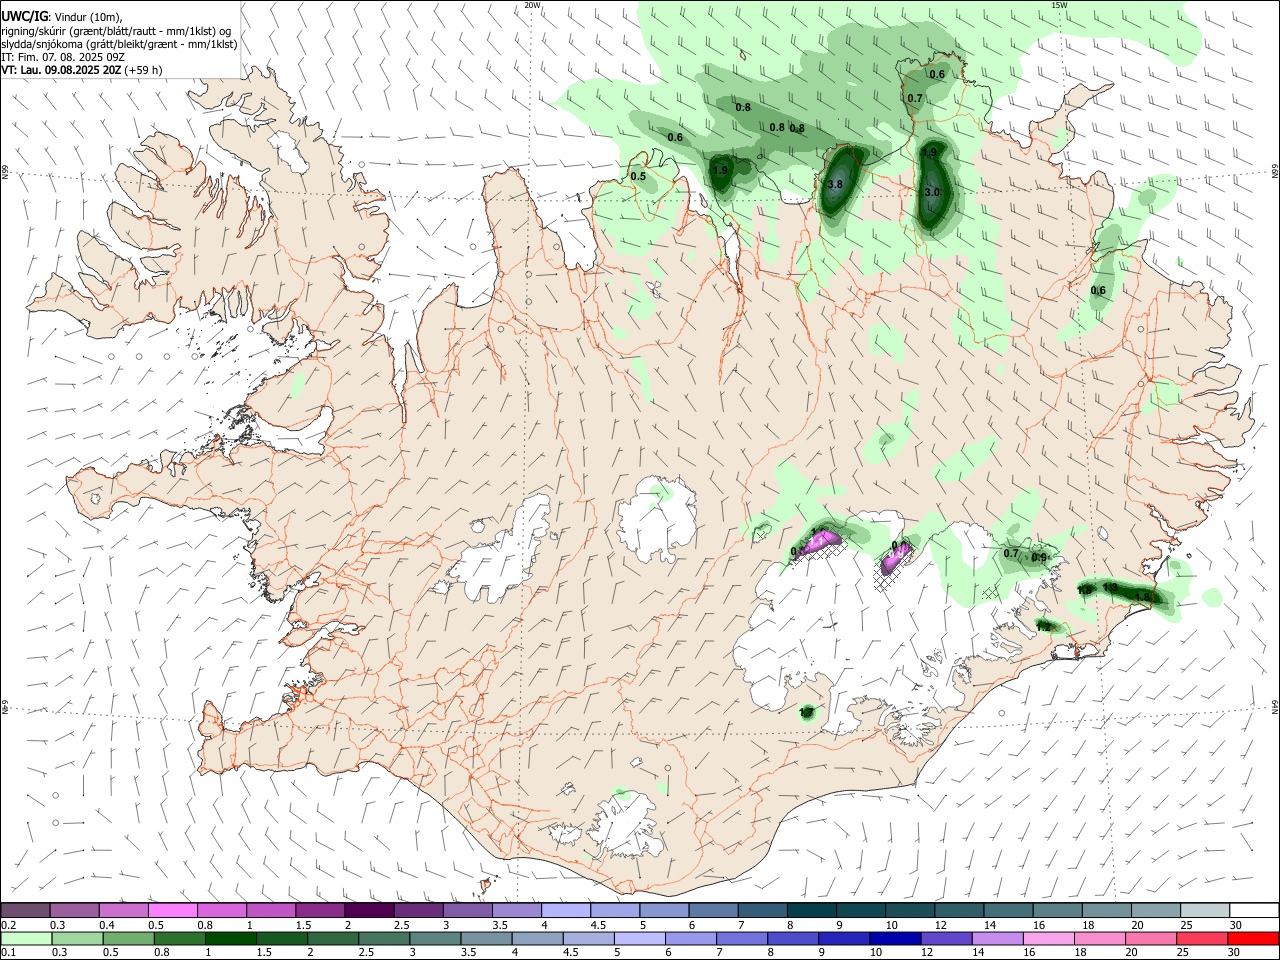This screenshot has width=1280, height=960.
Task: Pick pale pink rain swatch labeled 16
Action: tap(1048, 939)
